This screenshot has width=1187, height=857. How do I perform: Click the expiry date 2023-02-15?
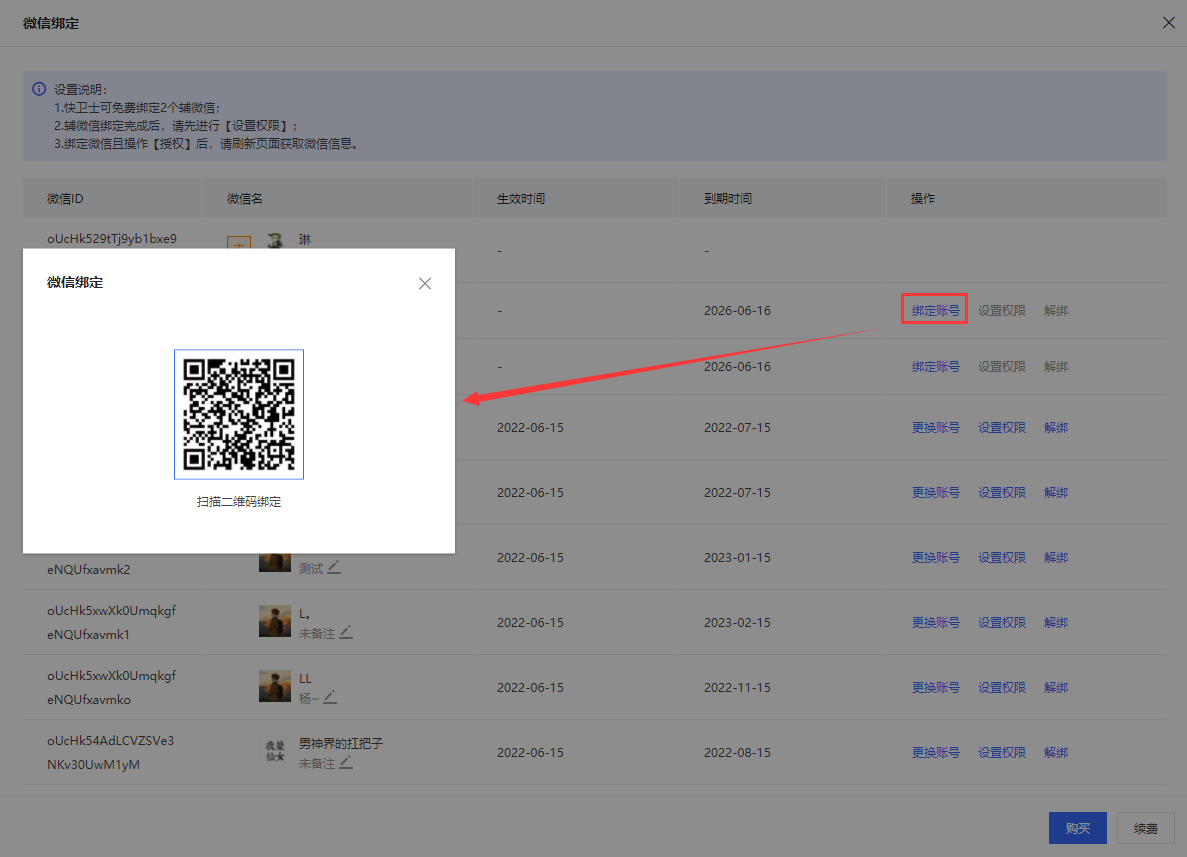point(737,622)
